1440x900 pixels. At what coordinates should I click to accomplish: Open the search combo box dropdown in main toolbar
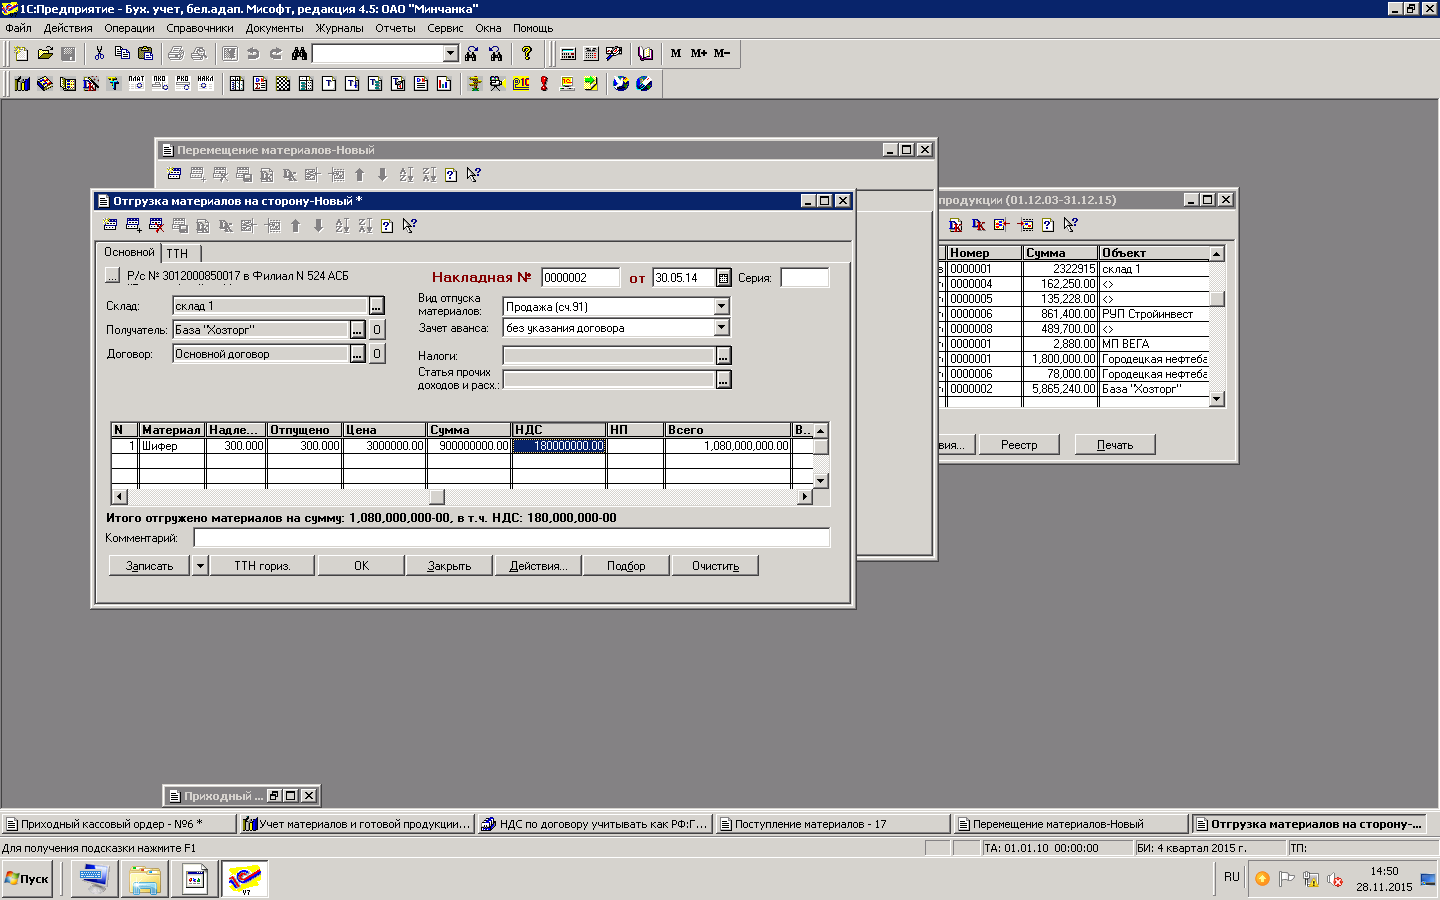coord(450,53)
